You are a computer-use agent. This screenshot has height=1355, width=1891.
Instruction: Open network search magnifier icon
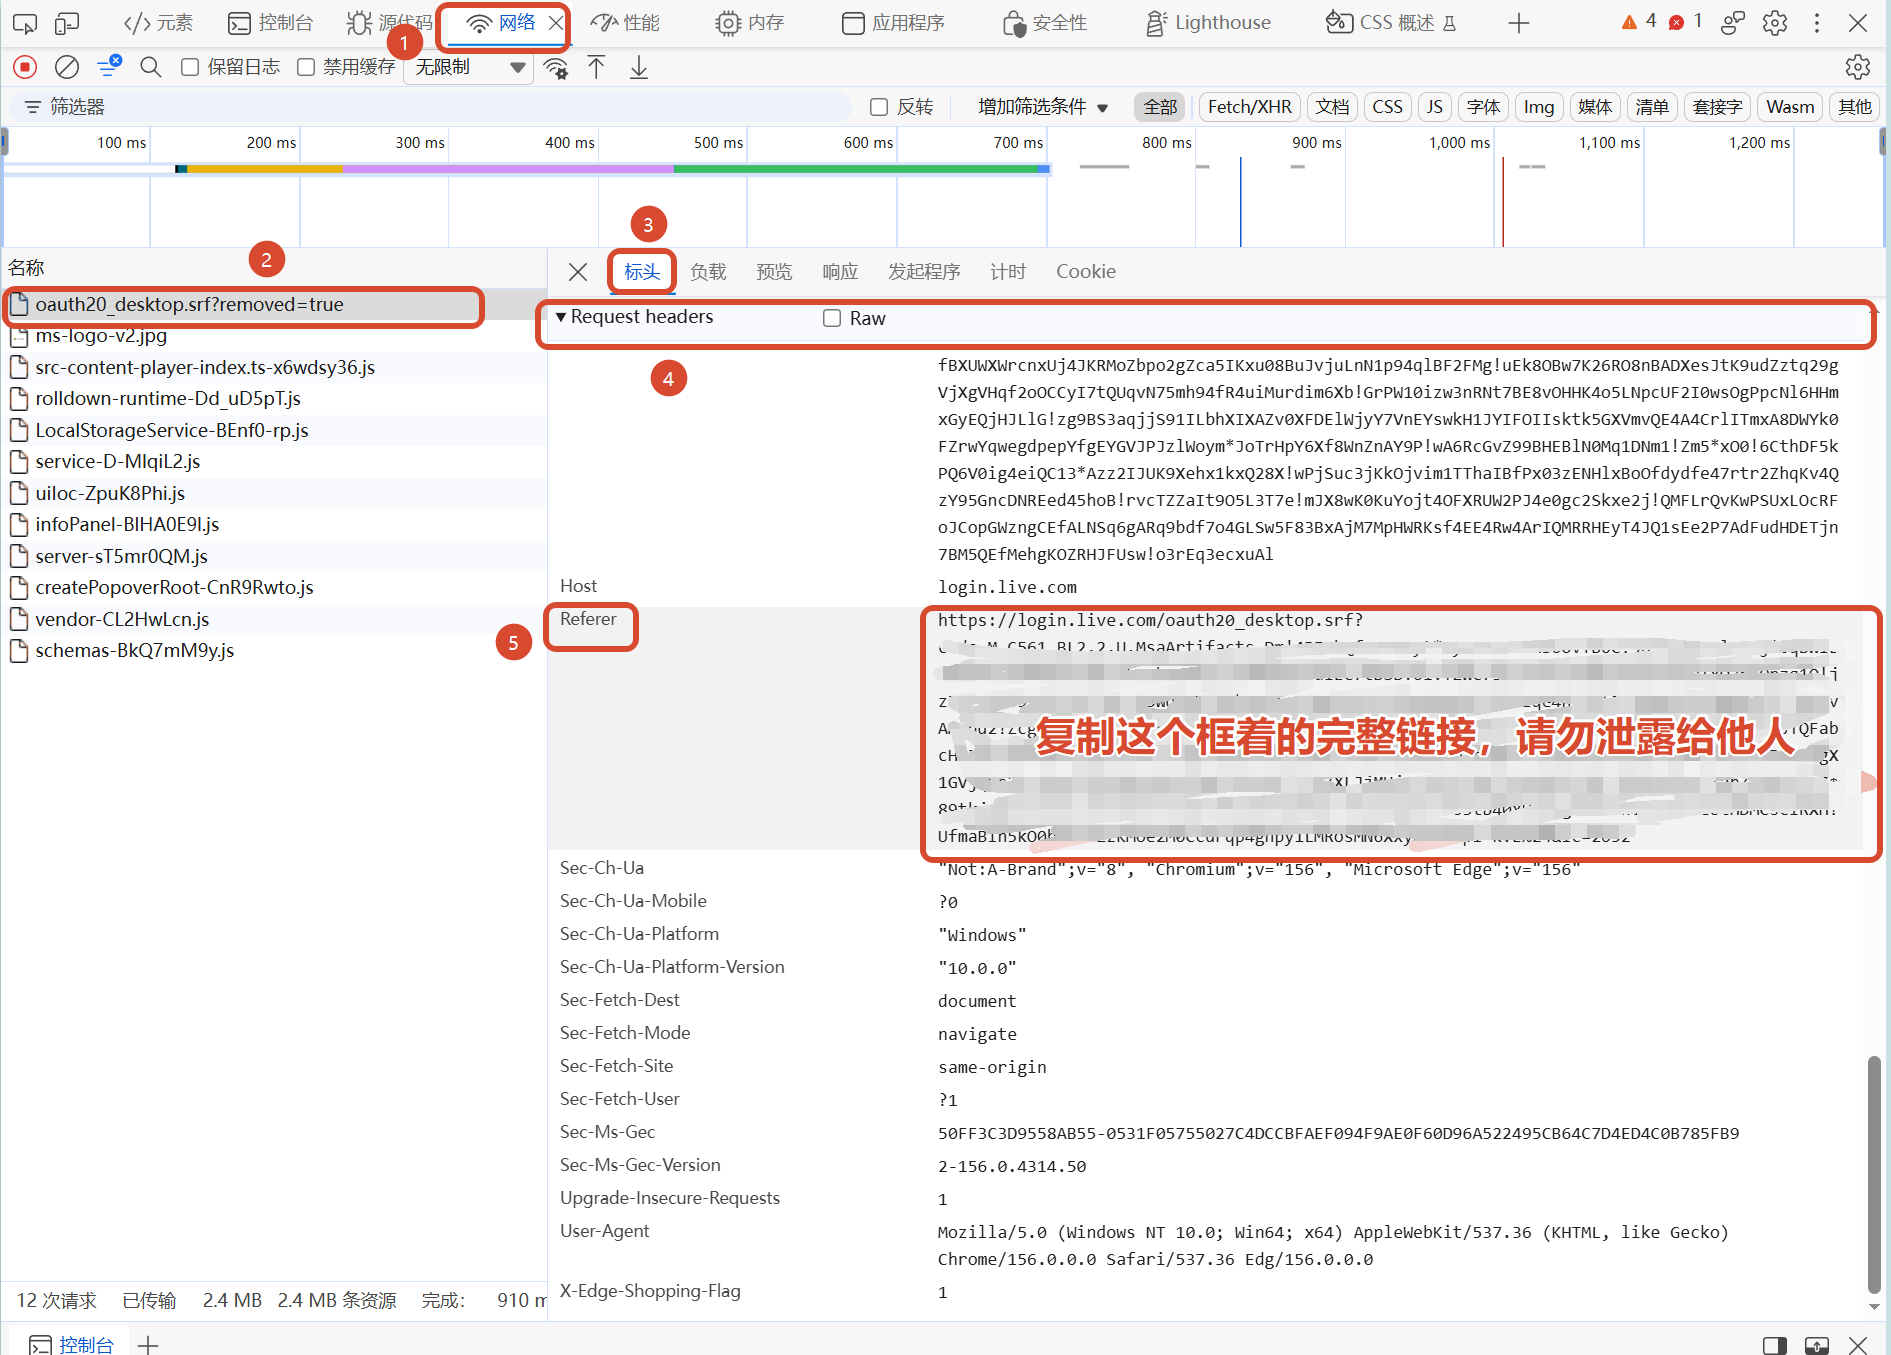(151, 67)
